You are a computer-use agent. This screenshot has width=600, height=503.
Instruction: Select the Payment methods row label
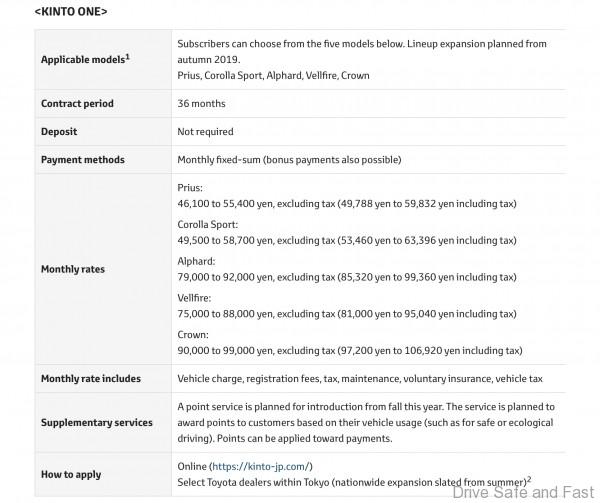pos(81,159)
